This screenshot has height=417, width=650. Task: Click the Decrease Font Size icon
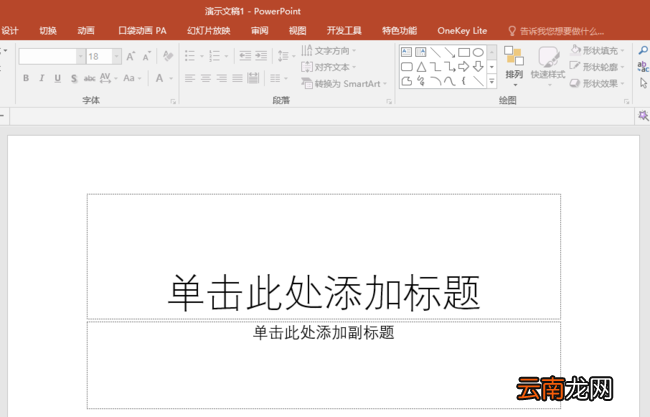(x=147, y=56)
